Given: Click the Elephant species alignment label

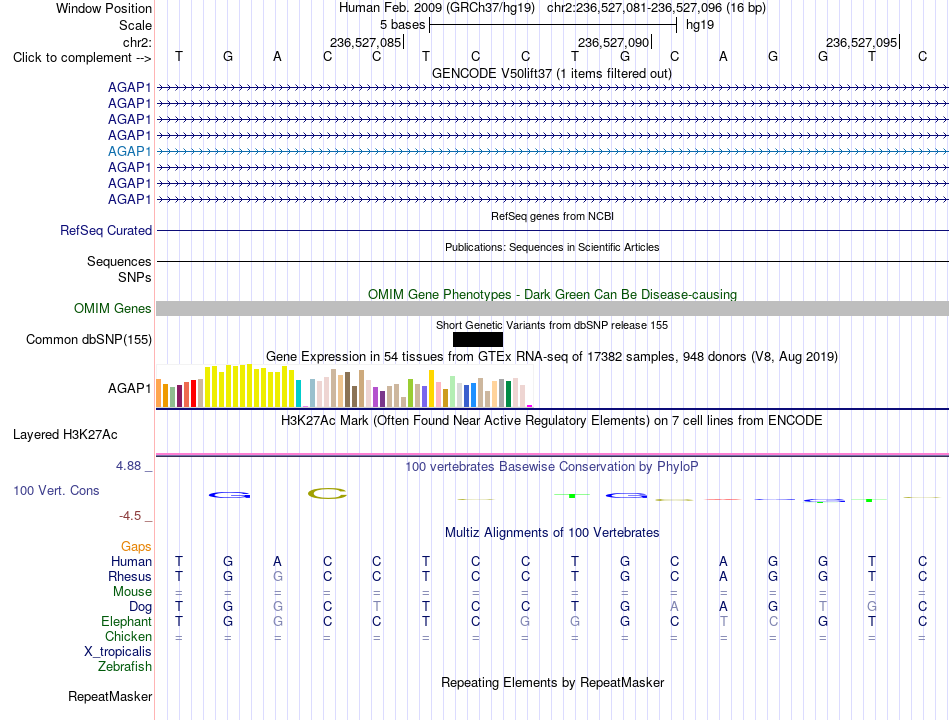Looking at the screenshot, I should click(126, 621).
